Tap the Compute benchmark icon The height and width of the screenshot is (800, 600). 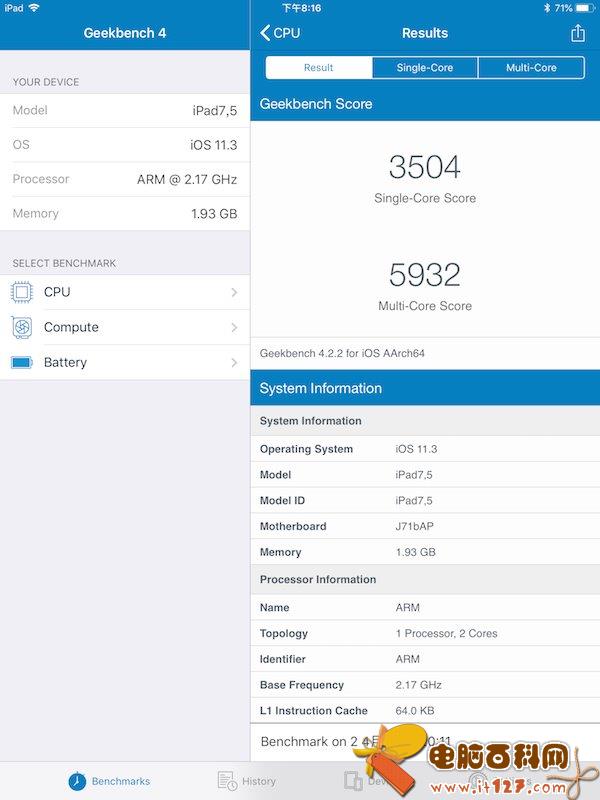click(x=21, y=327)
